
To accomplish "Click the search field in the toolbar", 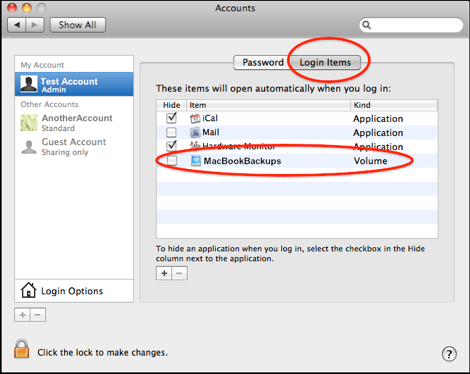I will click(411, 25).
